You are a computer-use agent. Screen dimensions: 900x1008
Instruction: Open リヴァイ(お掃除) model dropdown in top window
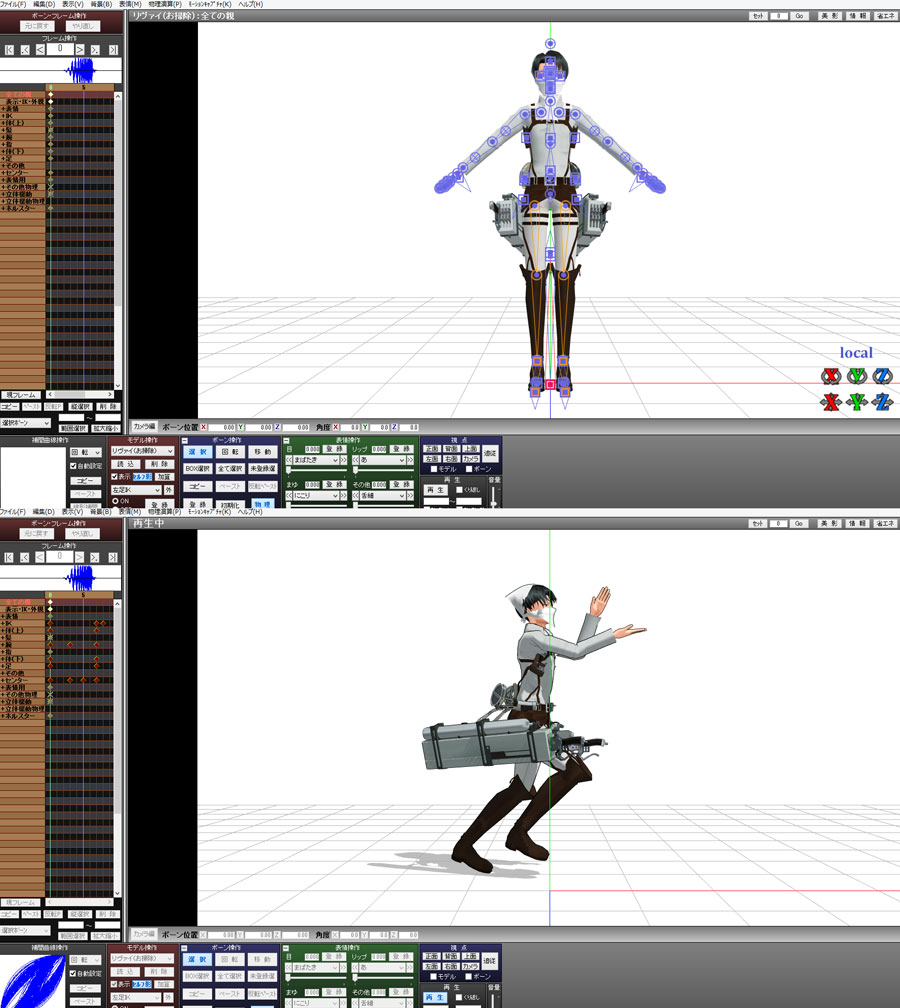point(142,451)
